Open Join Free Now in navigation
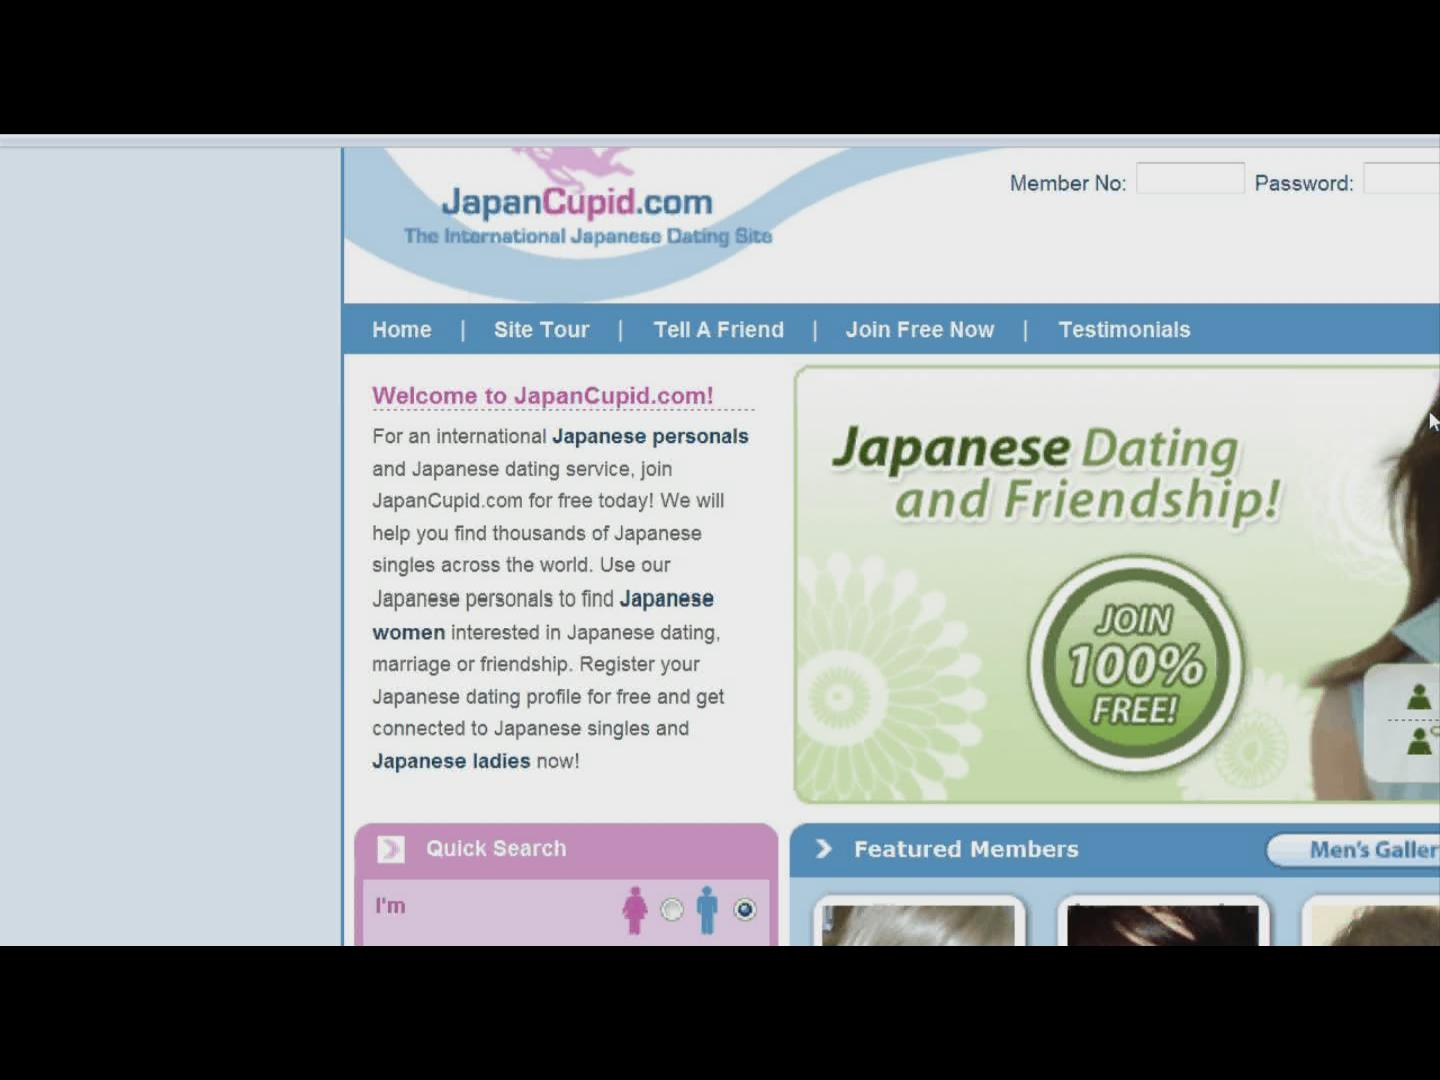The height and width of the screenshot is (1080, 1440). click(x=920, y=330)
